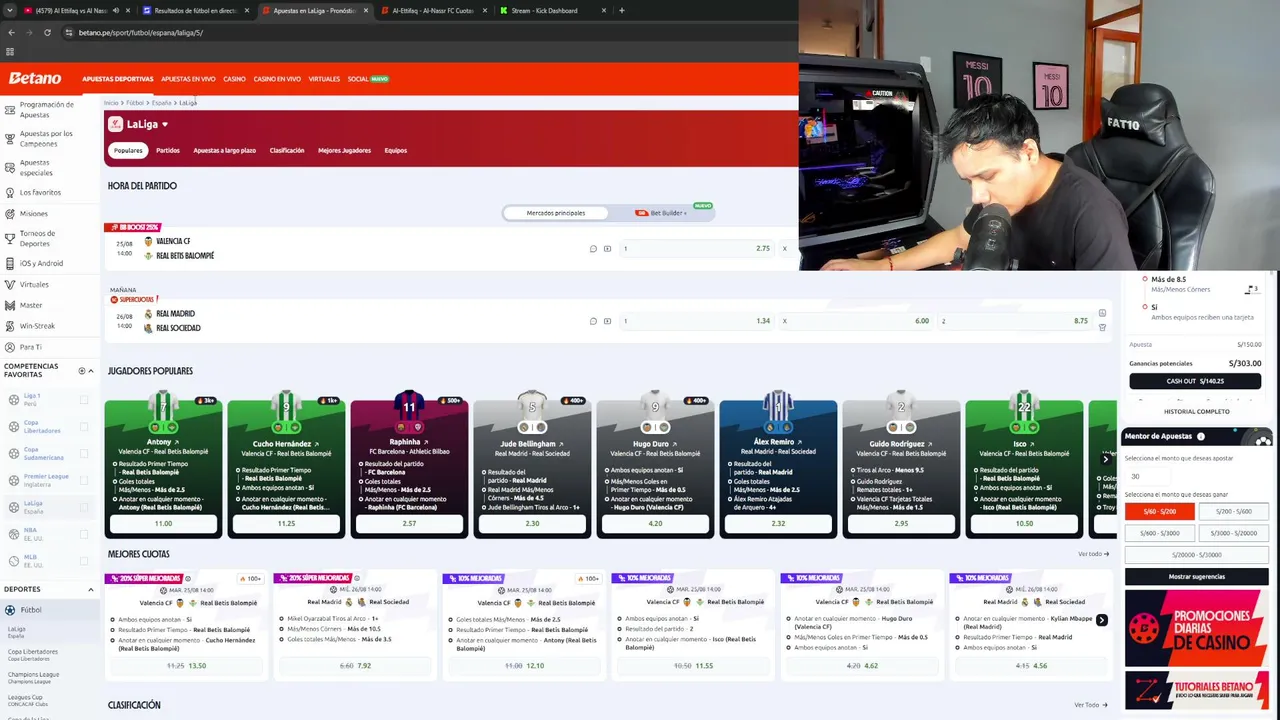
Task: Collapse the Deportes section
Action: tap(91, 590)
